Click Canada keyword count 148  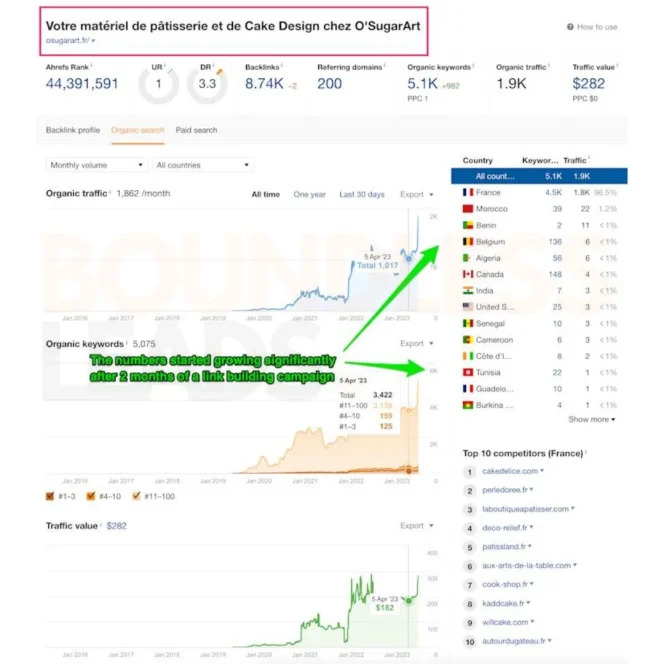click(555, 274)
